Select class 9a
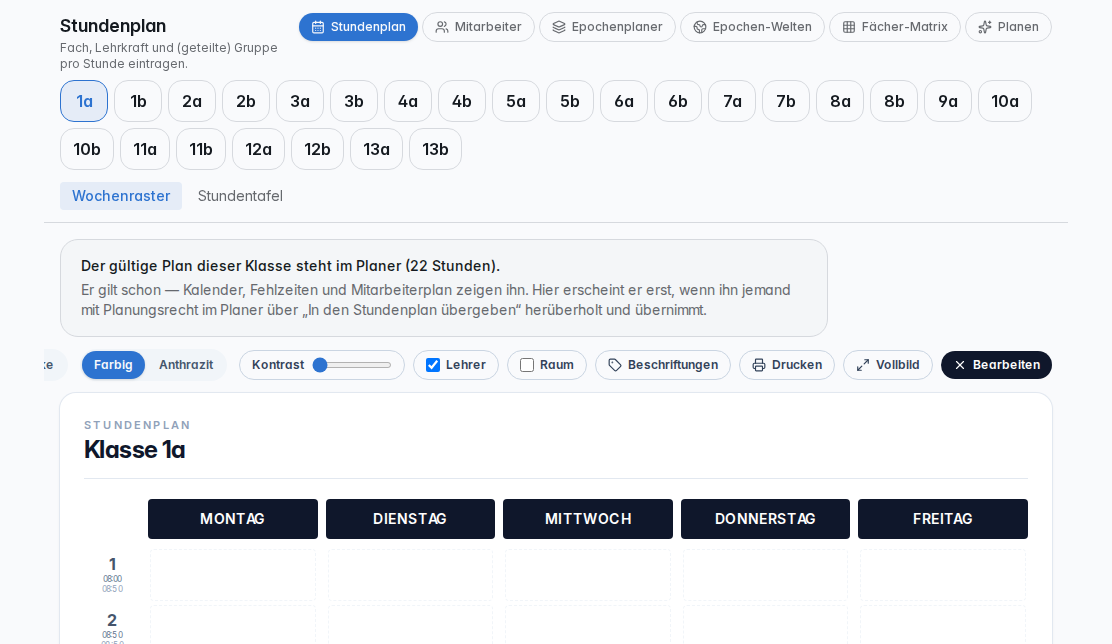This screenshot has width=1112, height=644. 948,101
